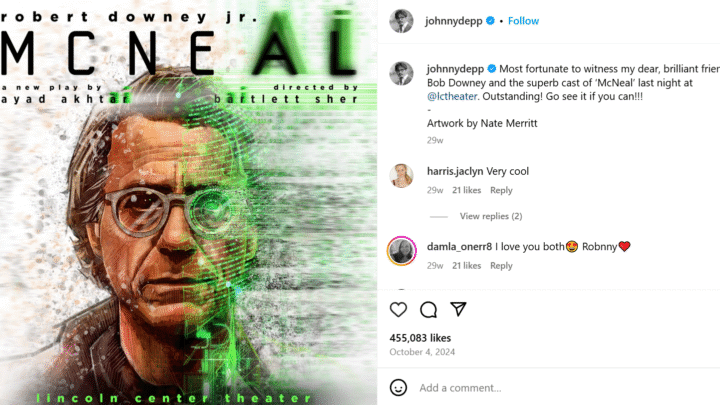
Task: Click harris.jaclyn's profile picture
Action: [401, 176]
